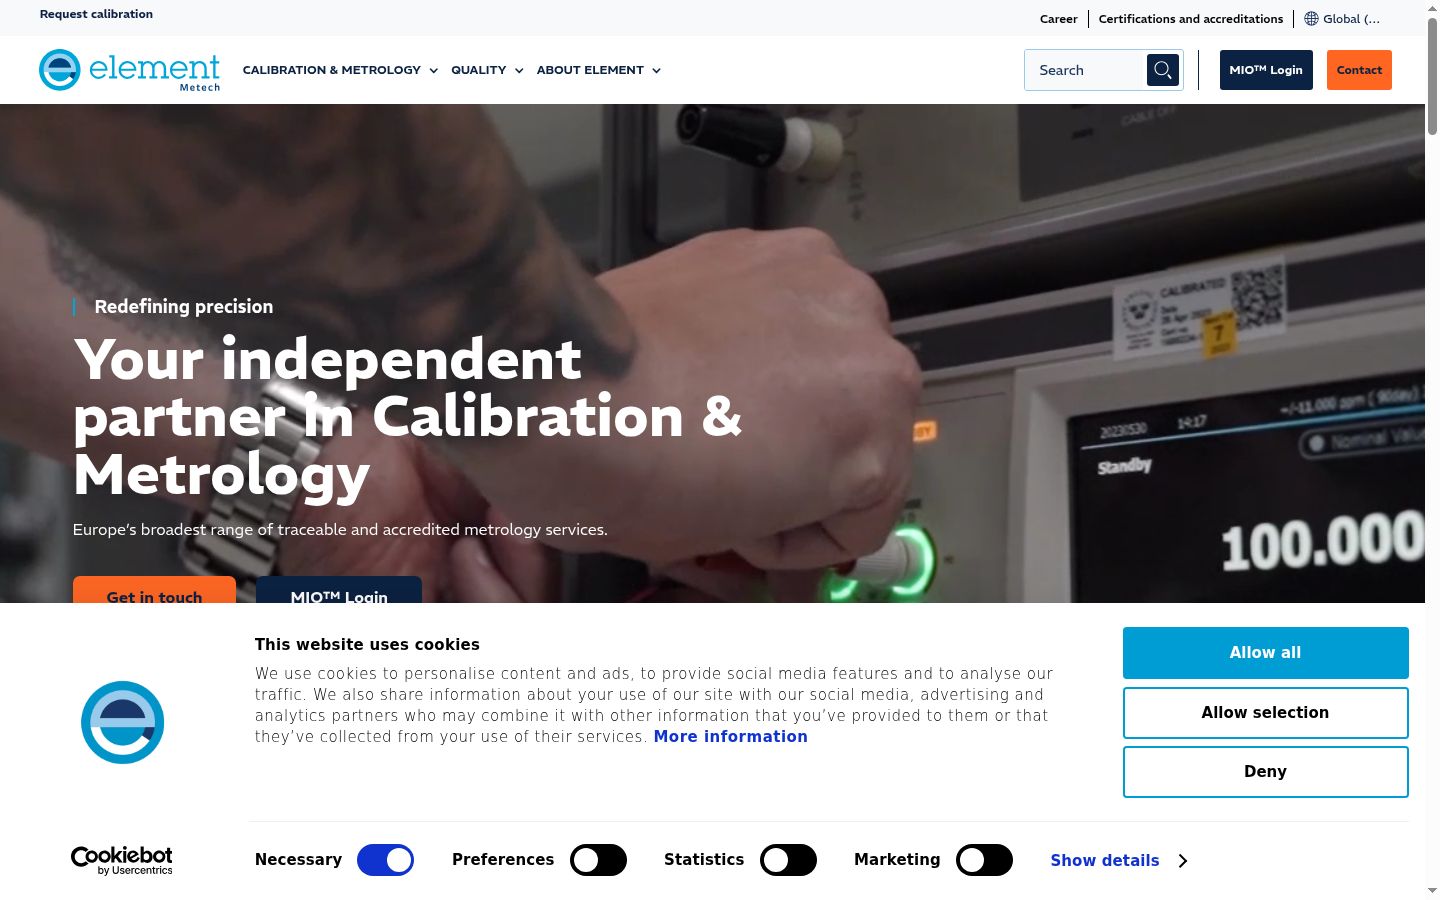This screenshot has width=1440, height=900.
Task: Expand the Calibration & Metrology menu
Action: [340, 70]
